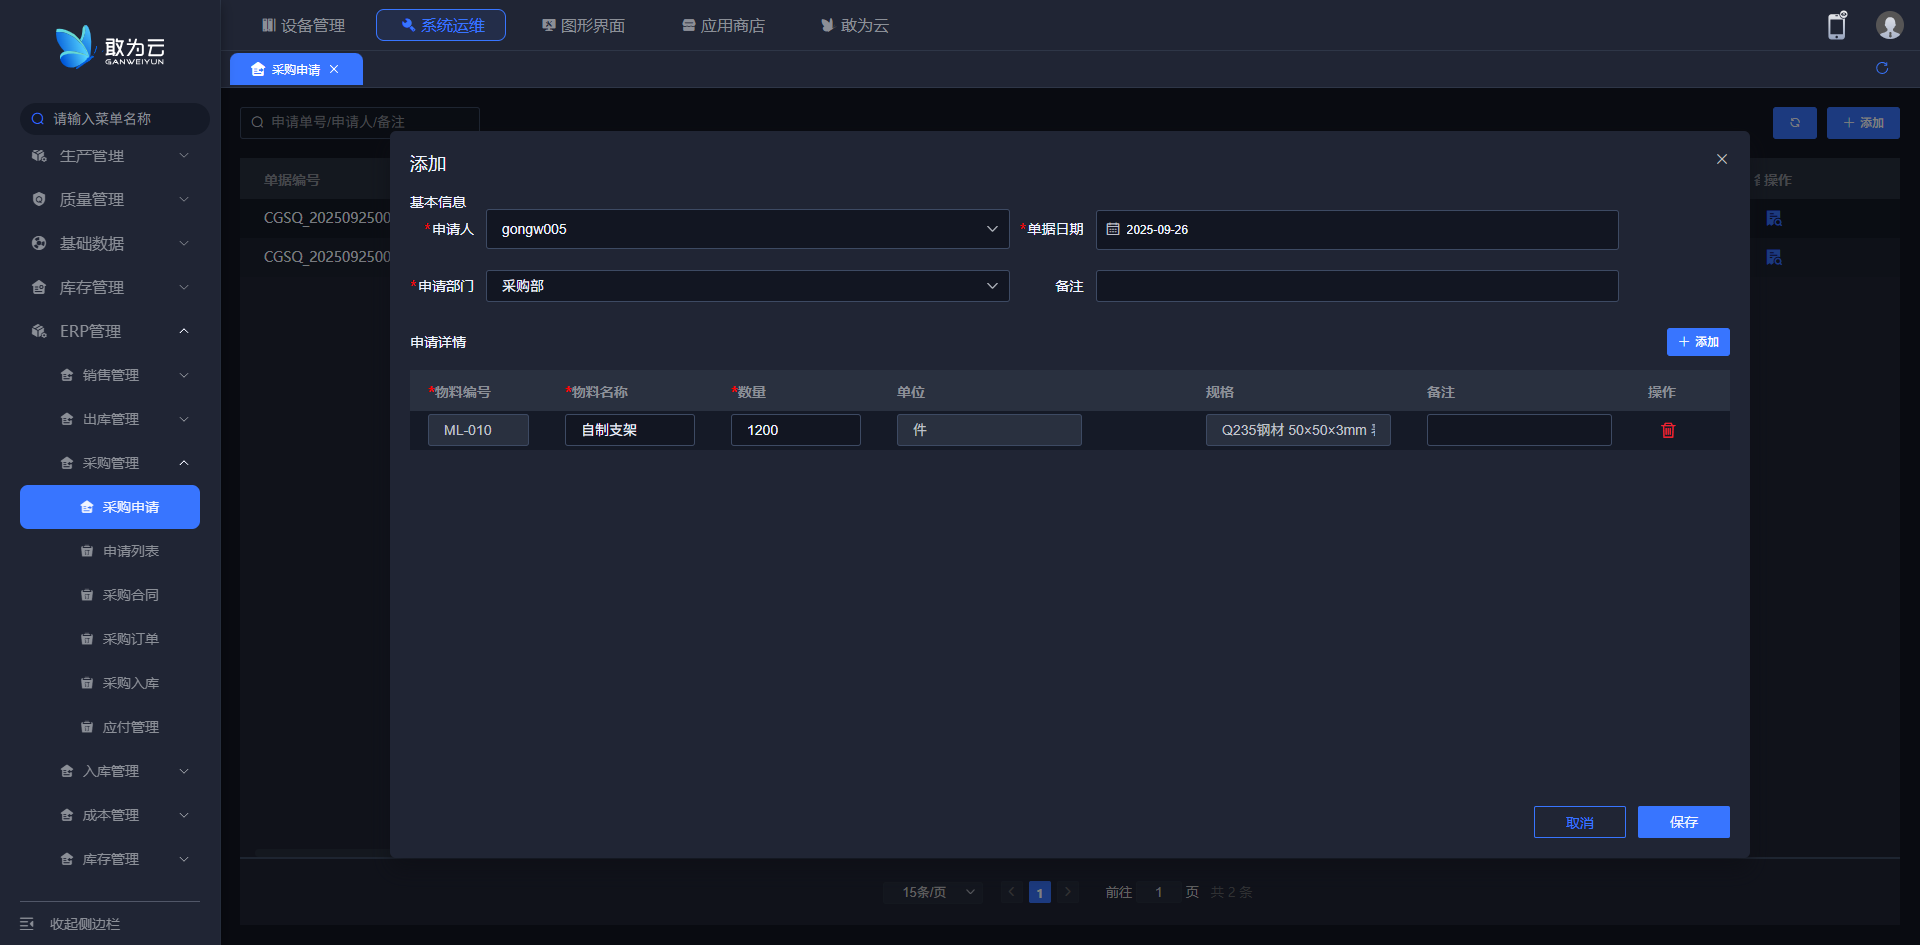Click calendar icon in 单据日期 field
This screenshot has height=945, width=1920.
pyautogui.click(x=1113, y=229)
